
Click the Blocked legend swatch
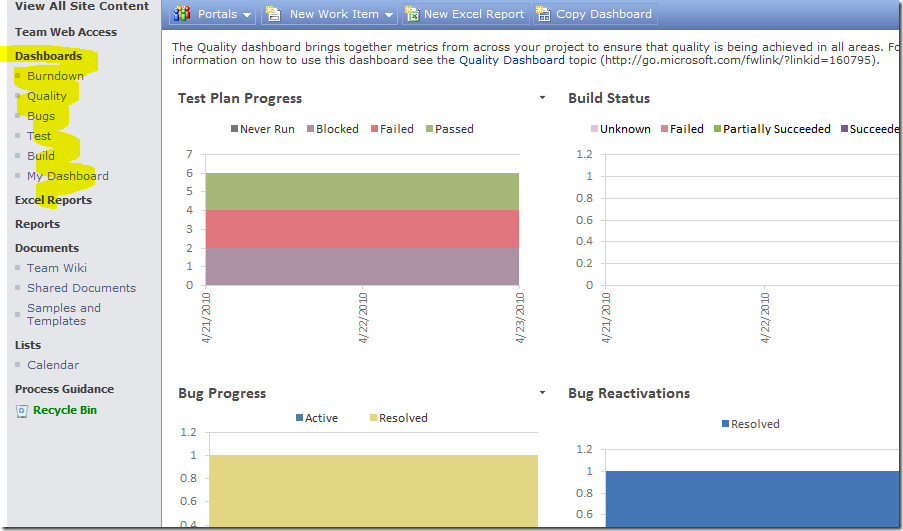pyautogui.click(x=310, y=128)
